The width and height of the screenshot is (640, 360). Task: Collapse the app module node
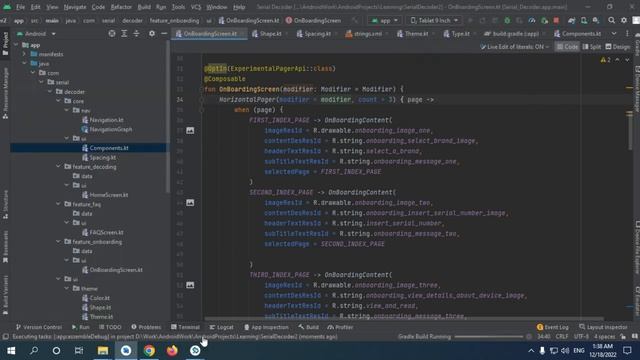(x=16, y=45)
